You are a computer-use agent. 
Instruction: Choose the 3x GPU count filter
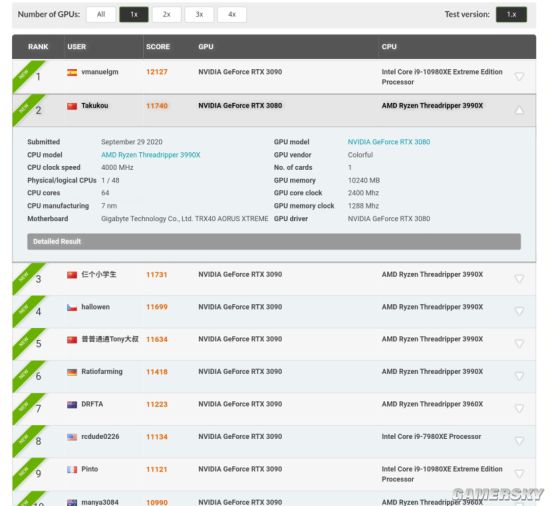click(x=199, y=15)
